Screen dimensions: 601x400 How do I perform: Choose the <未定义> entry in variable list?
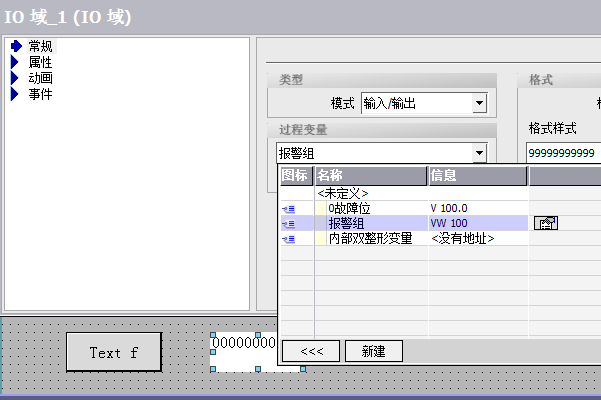[x=342, y=193]
